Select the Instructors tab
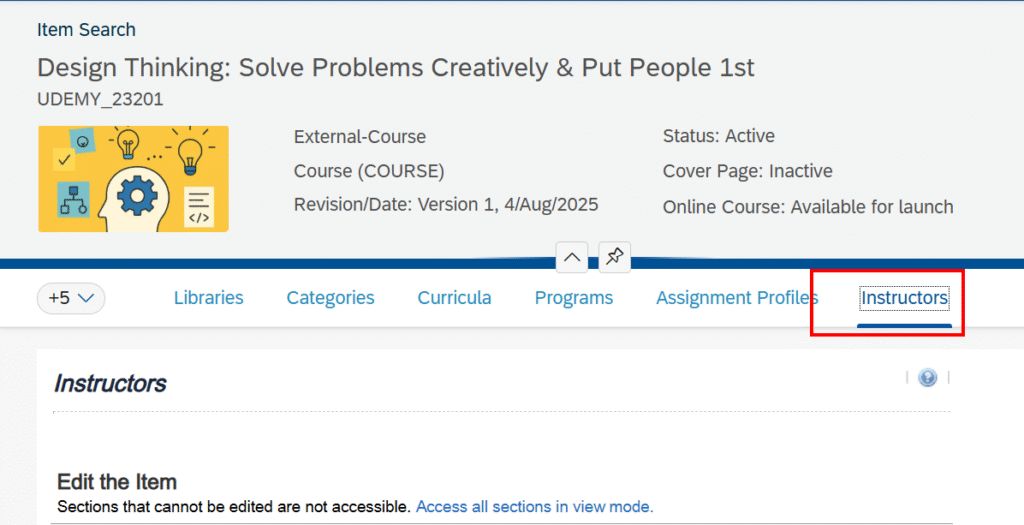1024x525 pixels. click(904, 298)
